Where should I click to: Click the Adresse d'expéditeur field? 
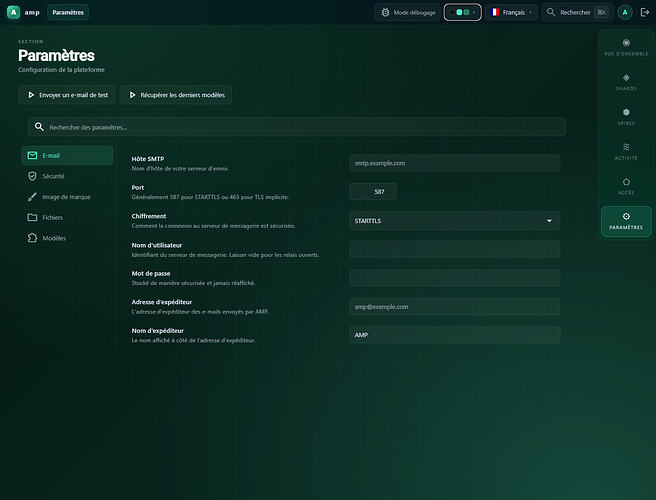pos(454,306)
